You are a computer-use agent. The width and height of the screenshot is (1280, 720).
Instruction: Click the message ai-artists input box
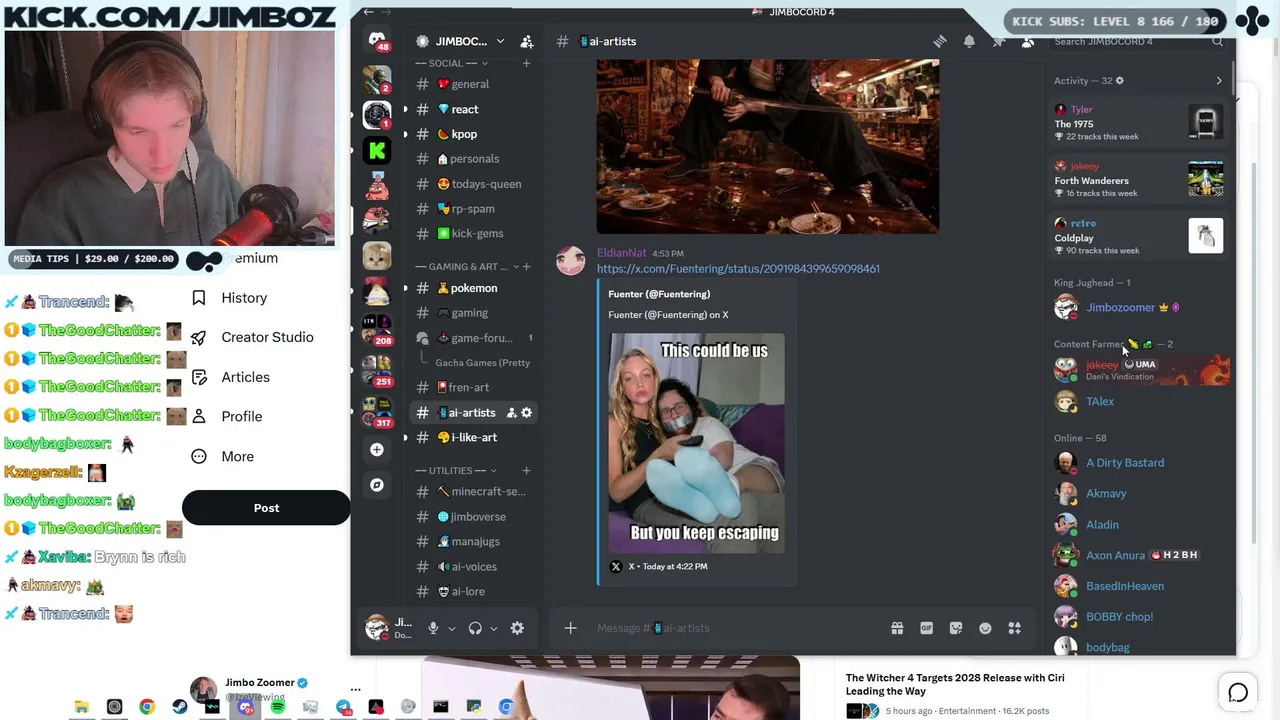735,628
